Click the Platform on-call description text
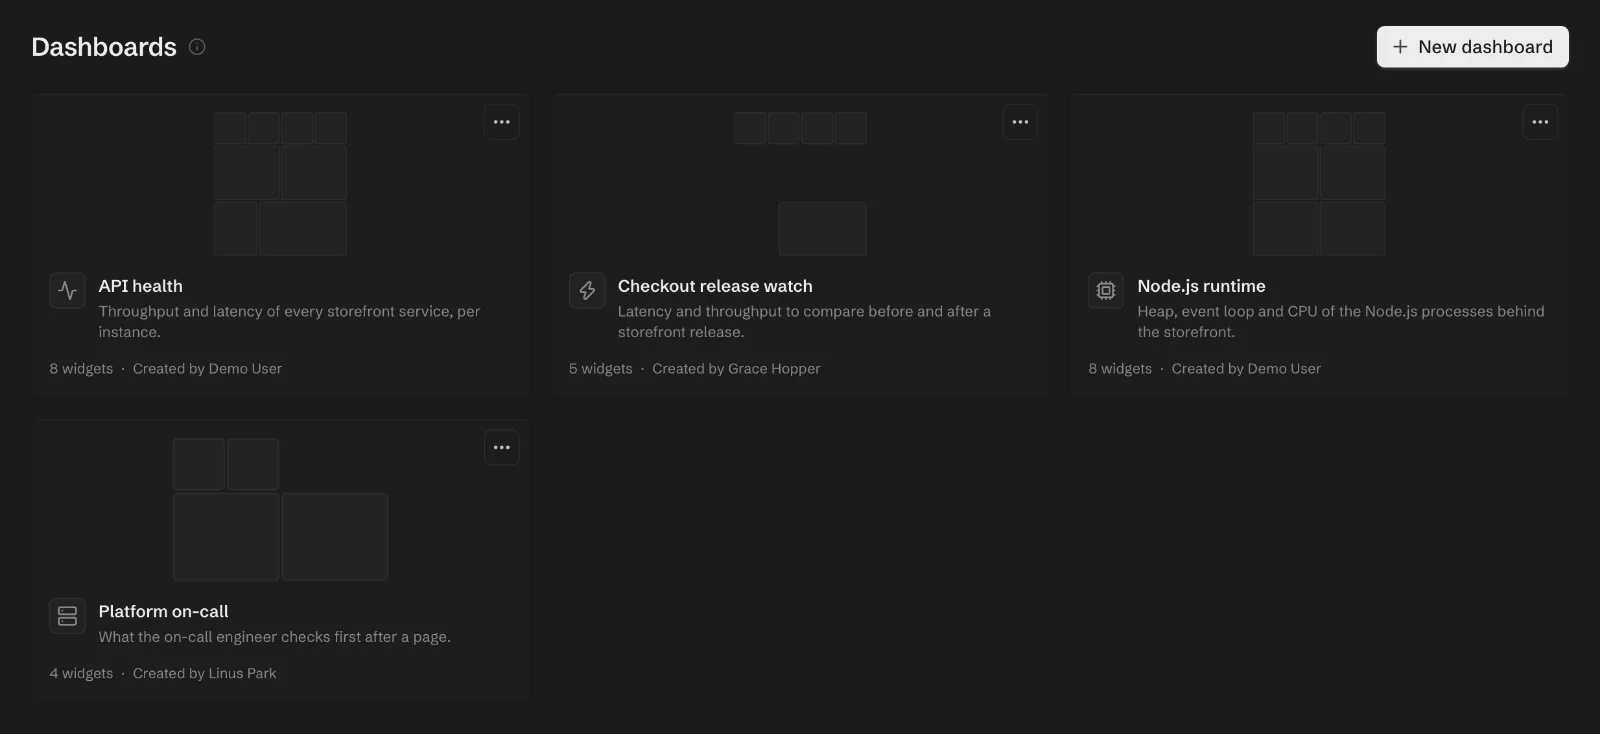 point(275,637)
